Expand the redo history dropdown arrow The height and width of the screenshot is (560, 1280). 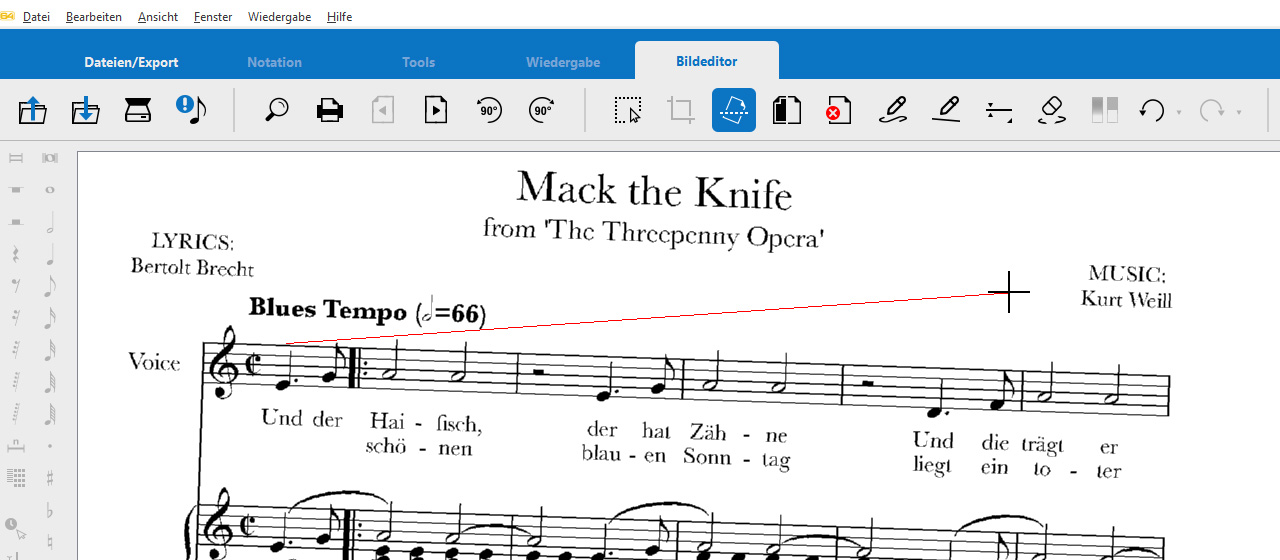1239,112
